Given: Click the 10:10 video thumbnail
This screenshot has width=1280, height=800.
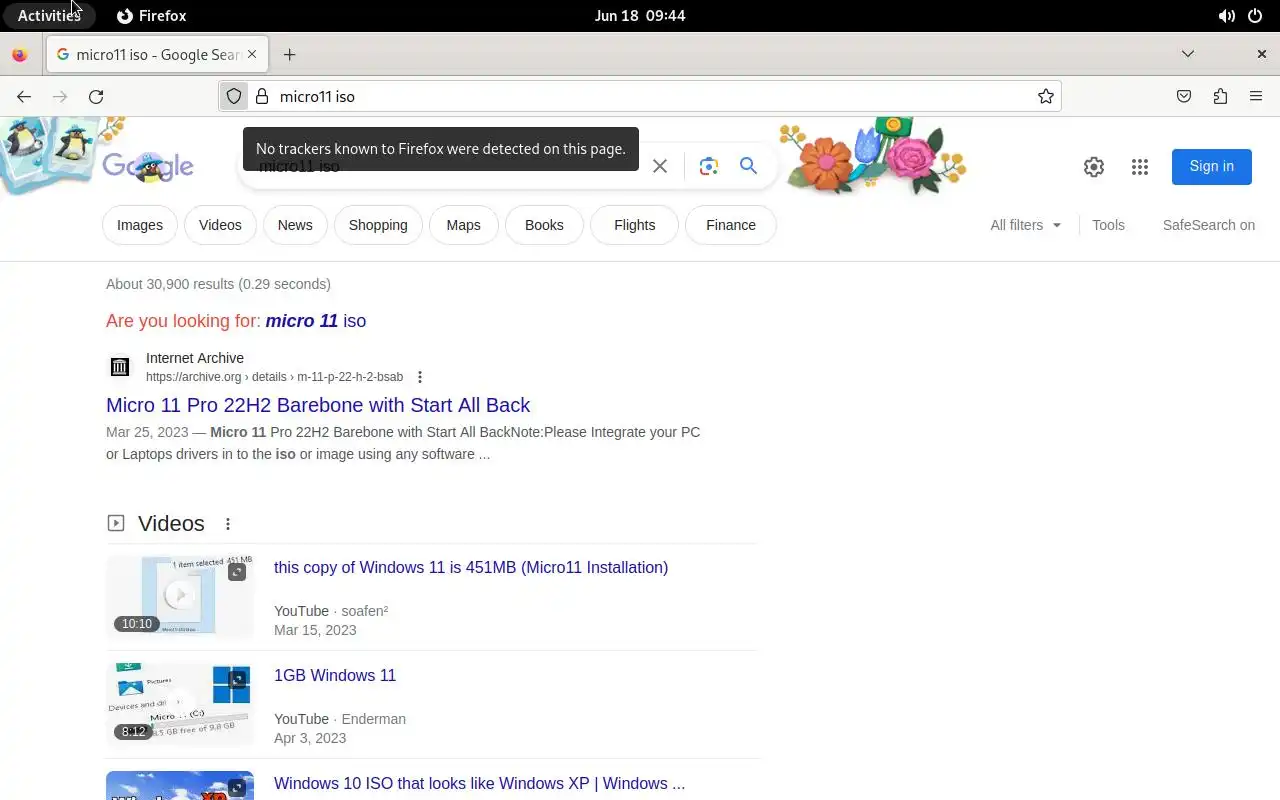Looking at the screenshot, I should [180, 595].
